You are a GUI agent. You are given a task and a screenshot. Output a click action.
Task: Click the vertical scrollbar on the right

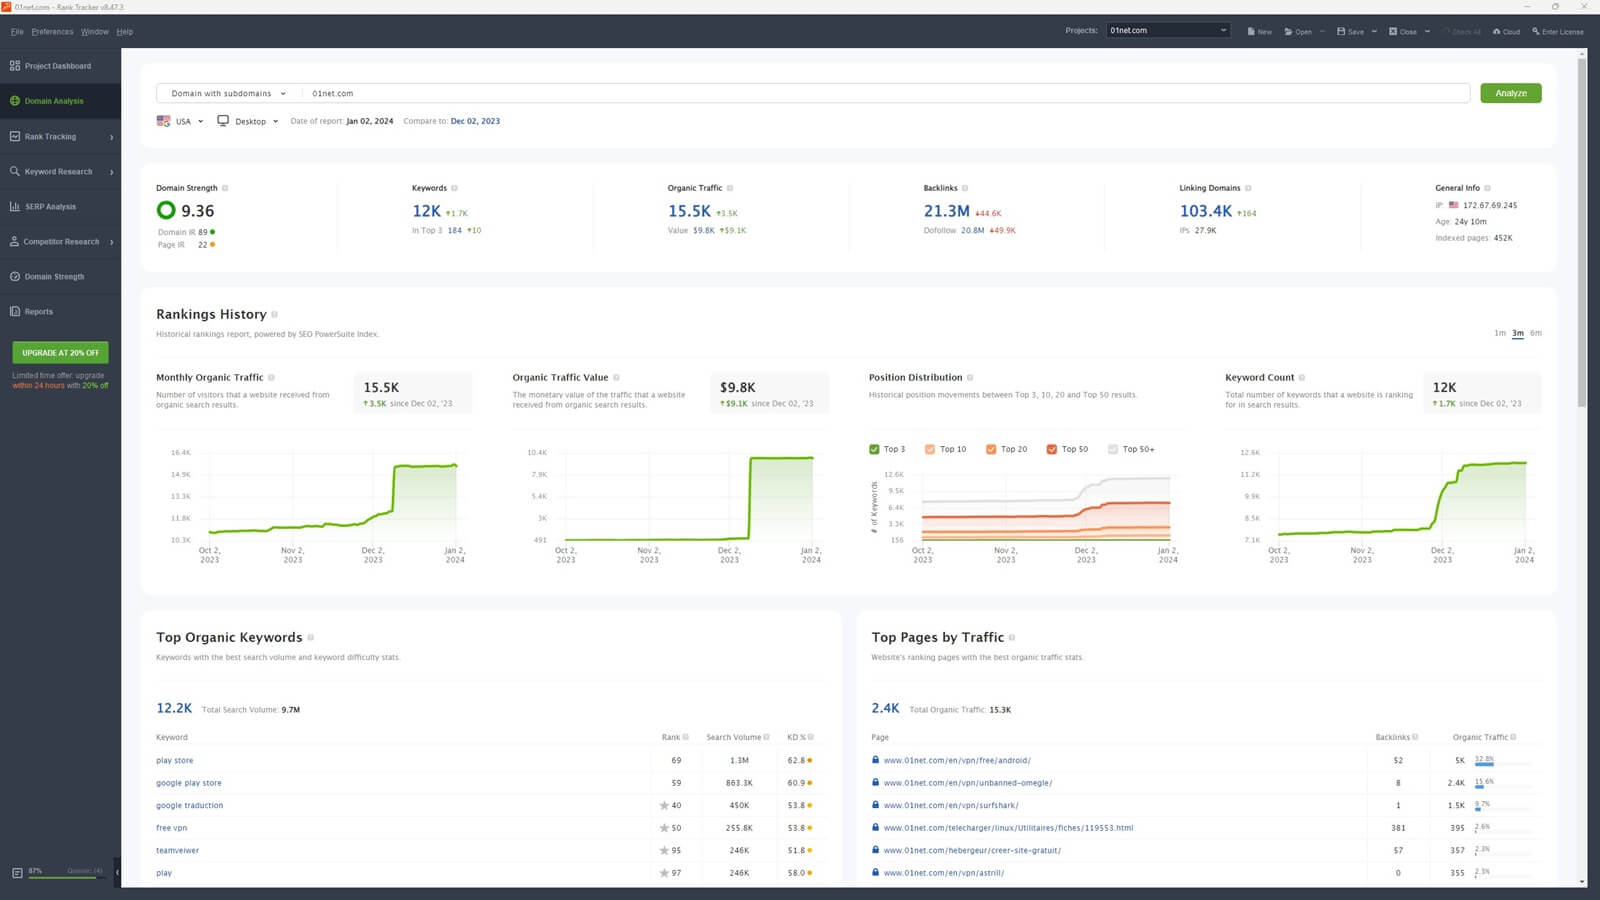(x=1582, y=232)
